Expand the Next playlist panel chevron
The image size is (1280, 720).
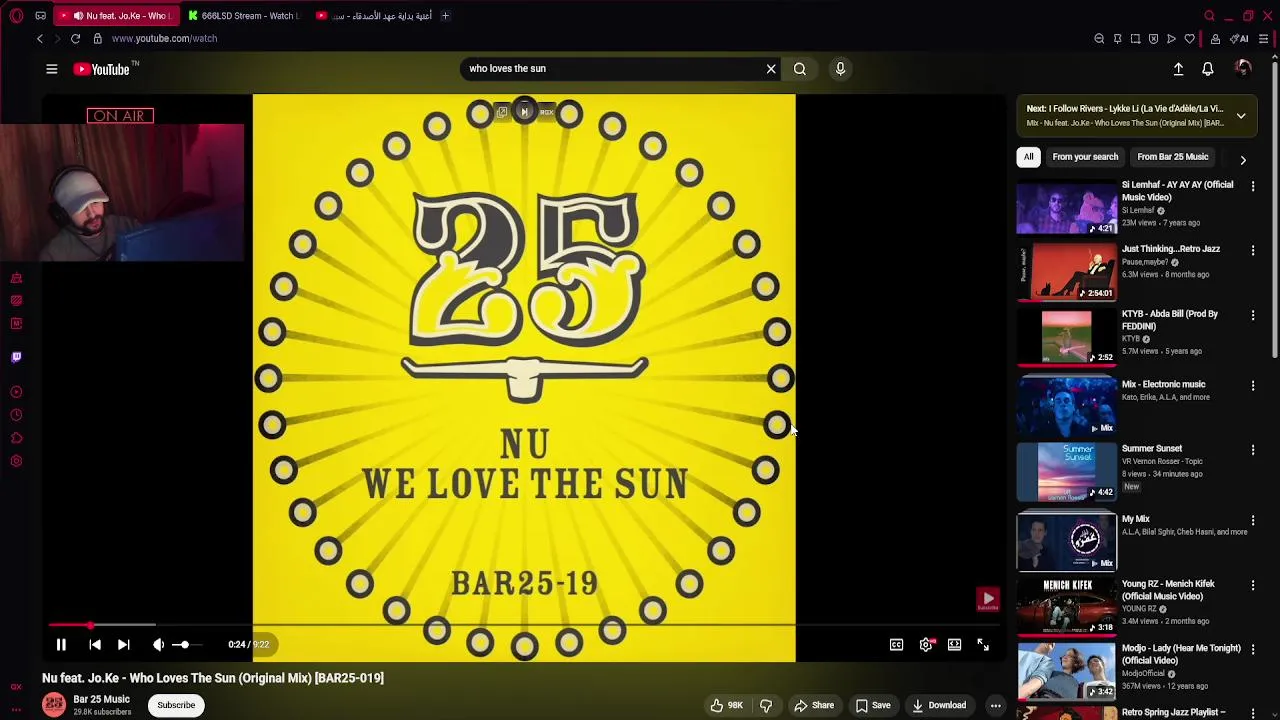click(x=1241, y=115)
